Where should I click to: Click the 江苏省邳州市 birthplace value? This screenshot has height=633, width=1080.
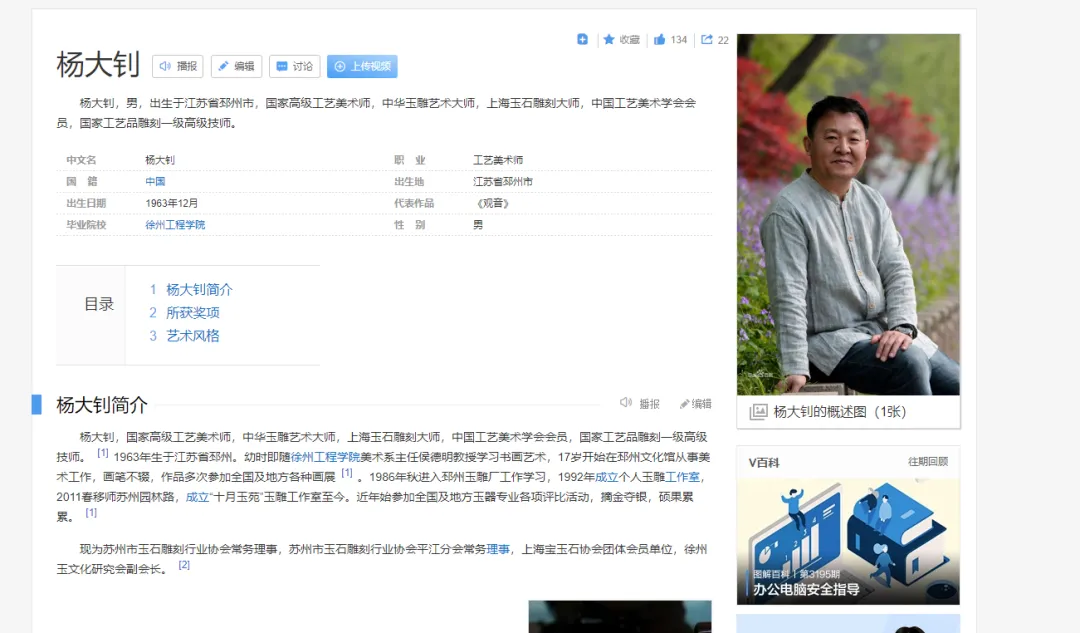[x=503, y=181]
